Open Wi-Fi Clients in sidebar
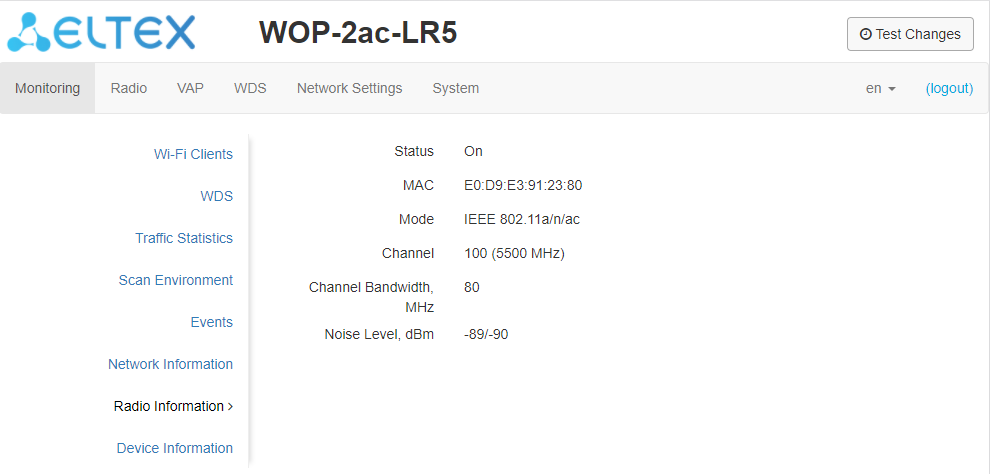Viewport: 990px width, 474px height. click(x=193, y=154)
